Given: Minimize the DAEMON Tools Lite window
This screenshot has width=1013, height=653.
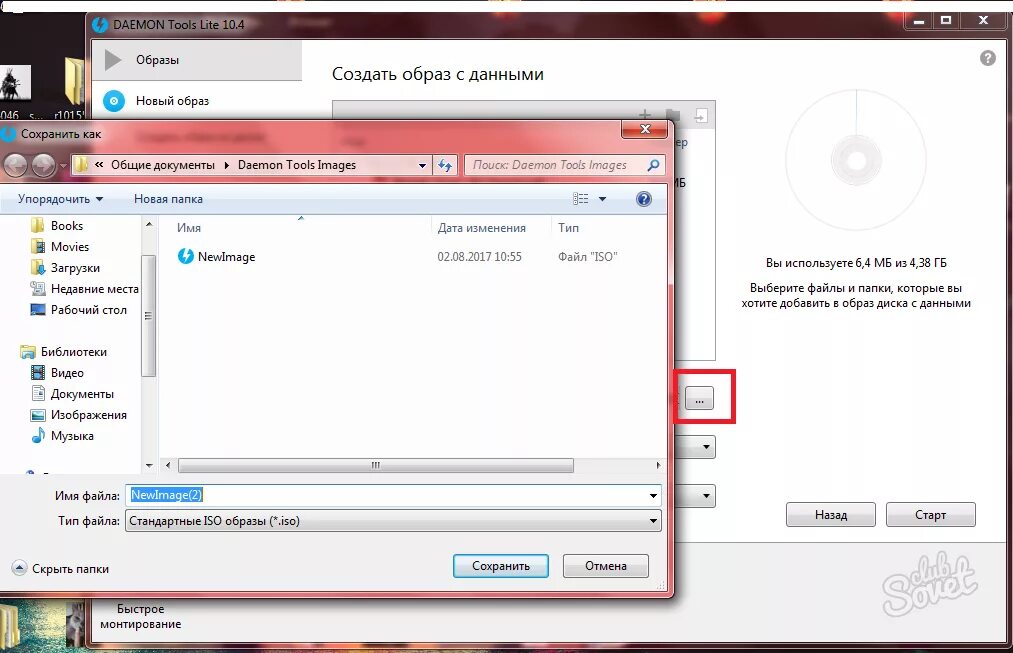Looking at the screenshot, I should tap(919, 21).
